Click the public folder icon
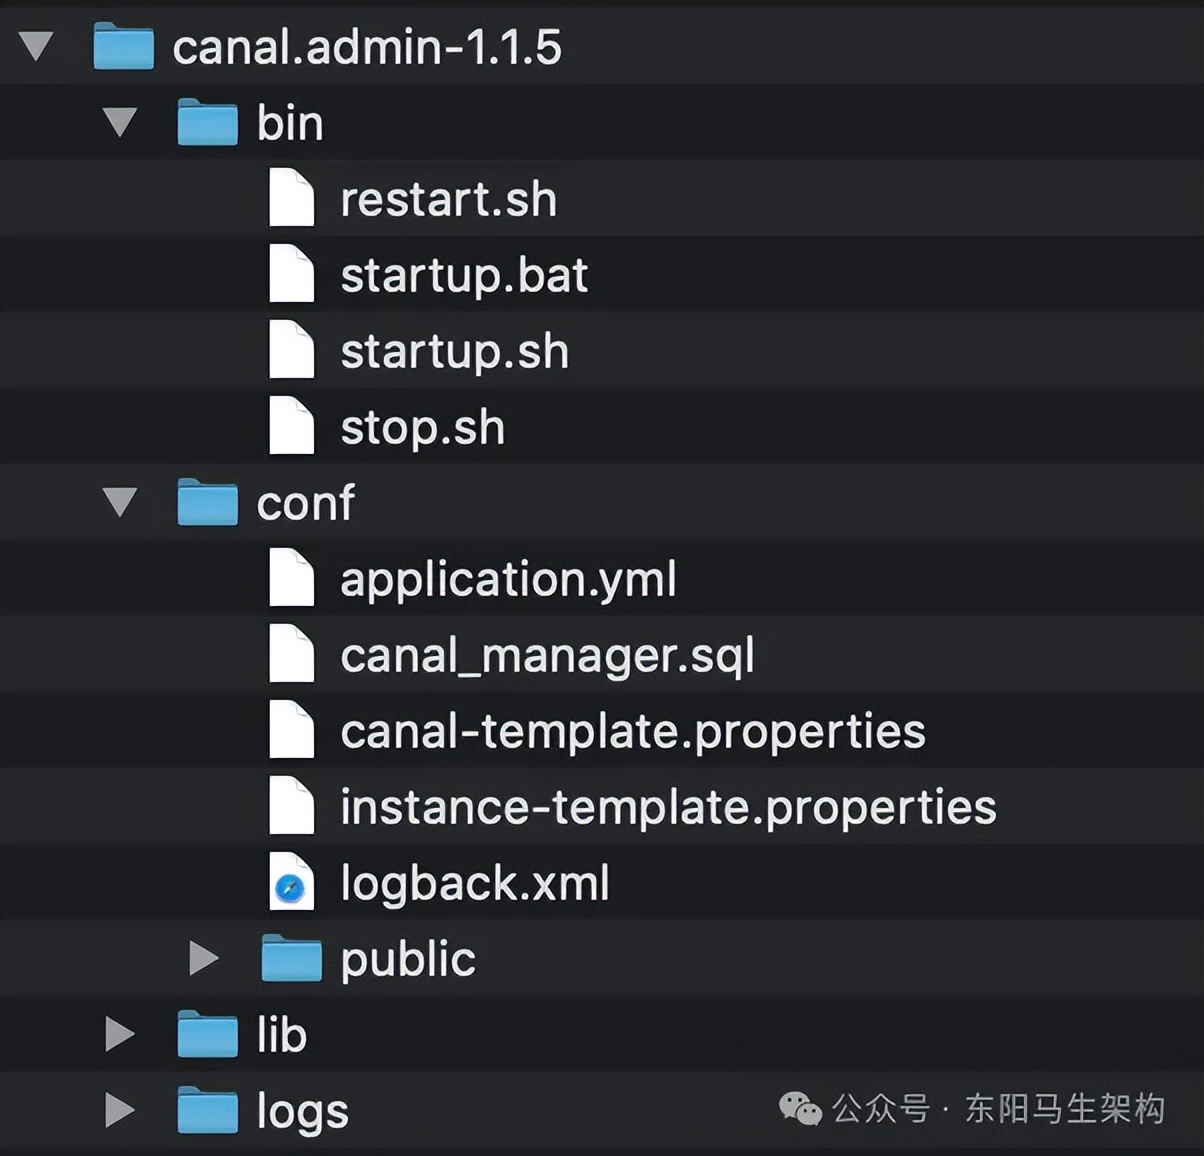 click(x=291, y=959)
